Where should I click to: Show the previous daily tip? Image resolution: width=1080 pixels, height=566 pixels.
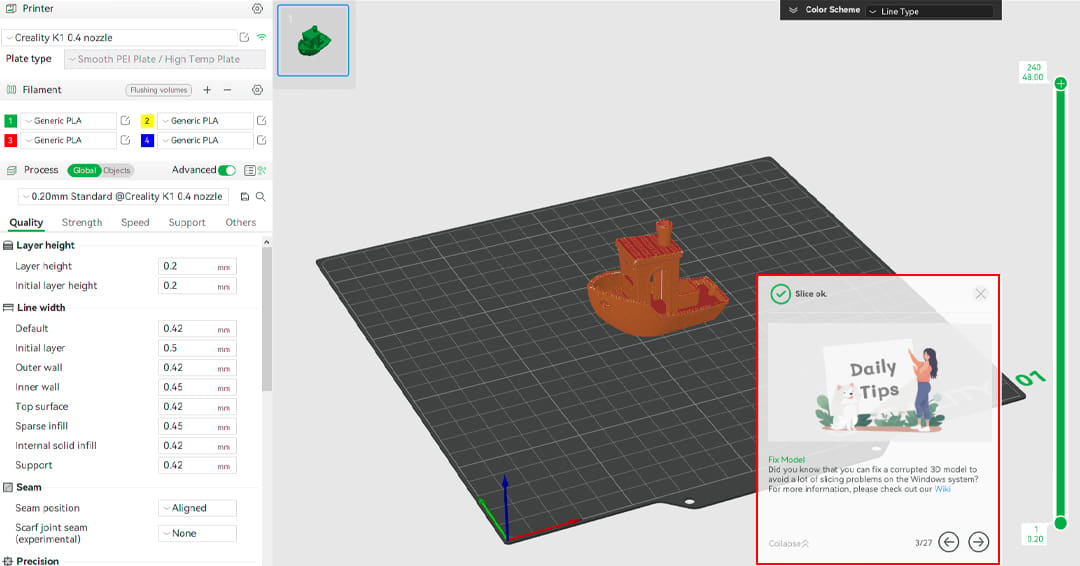click(948, 542)
